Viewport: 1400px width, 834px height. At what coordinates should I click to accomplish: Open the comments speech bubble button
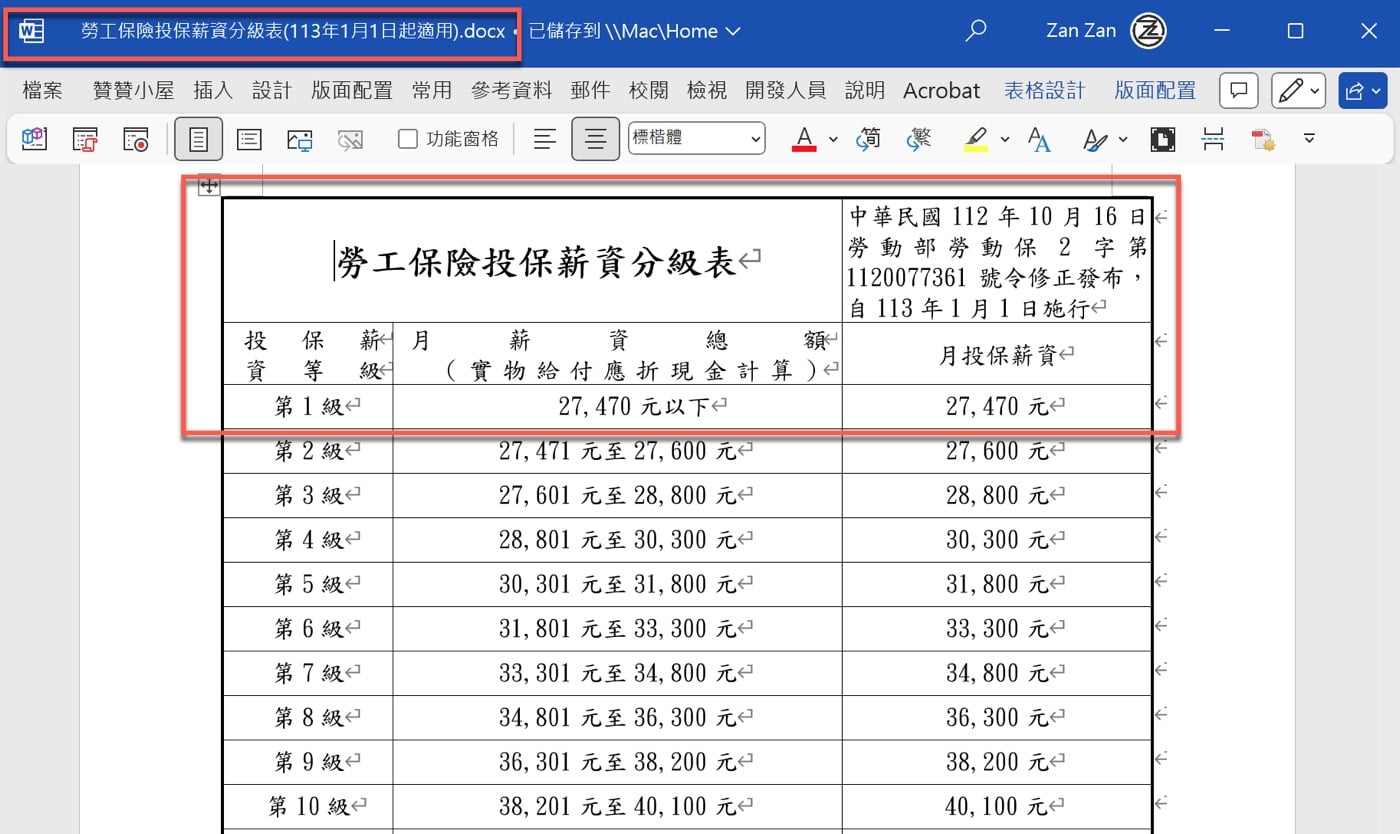1238,91
